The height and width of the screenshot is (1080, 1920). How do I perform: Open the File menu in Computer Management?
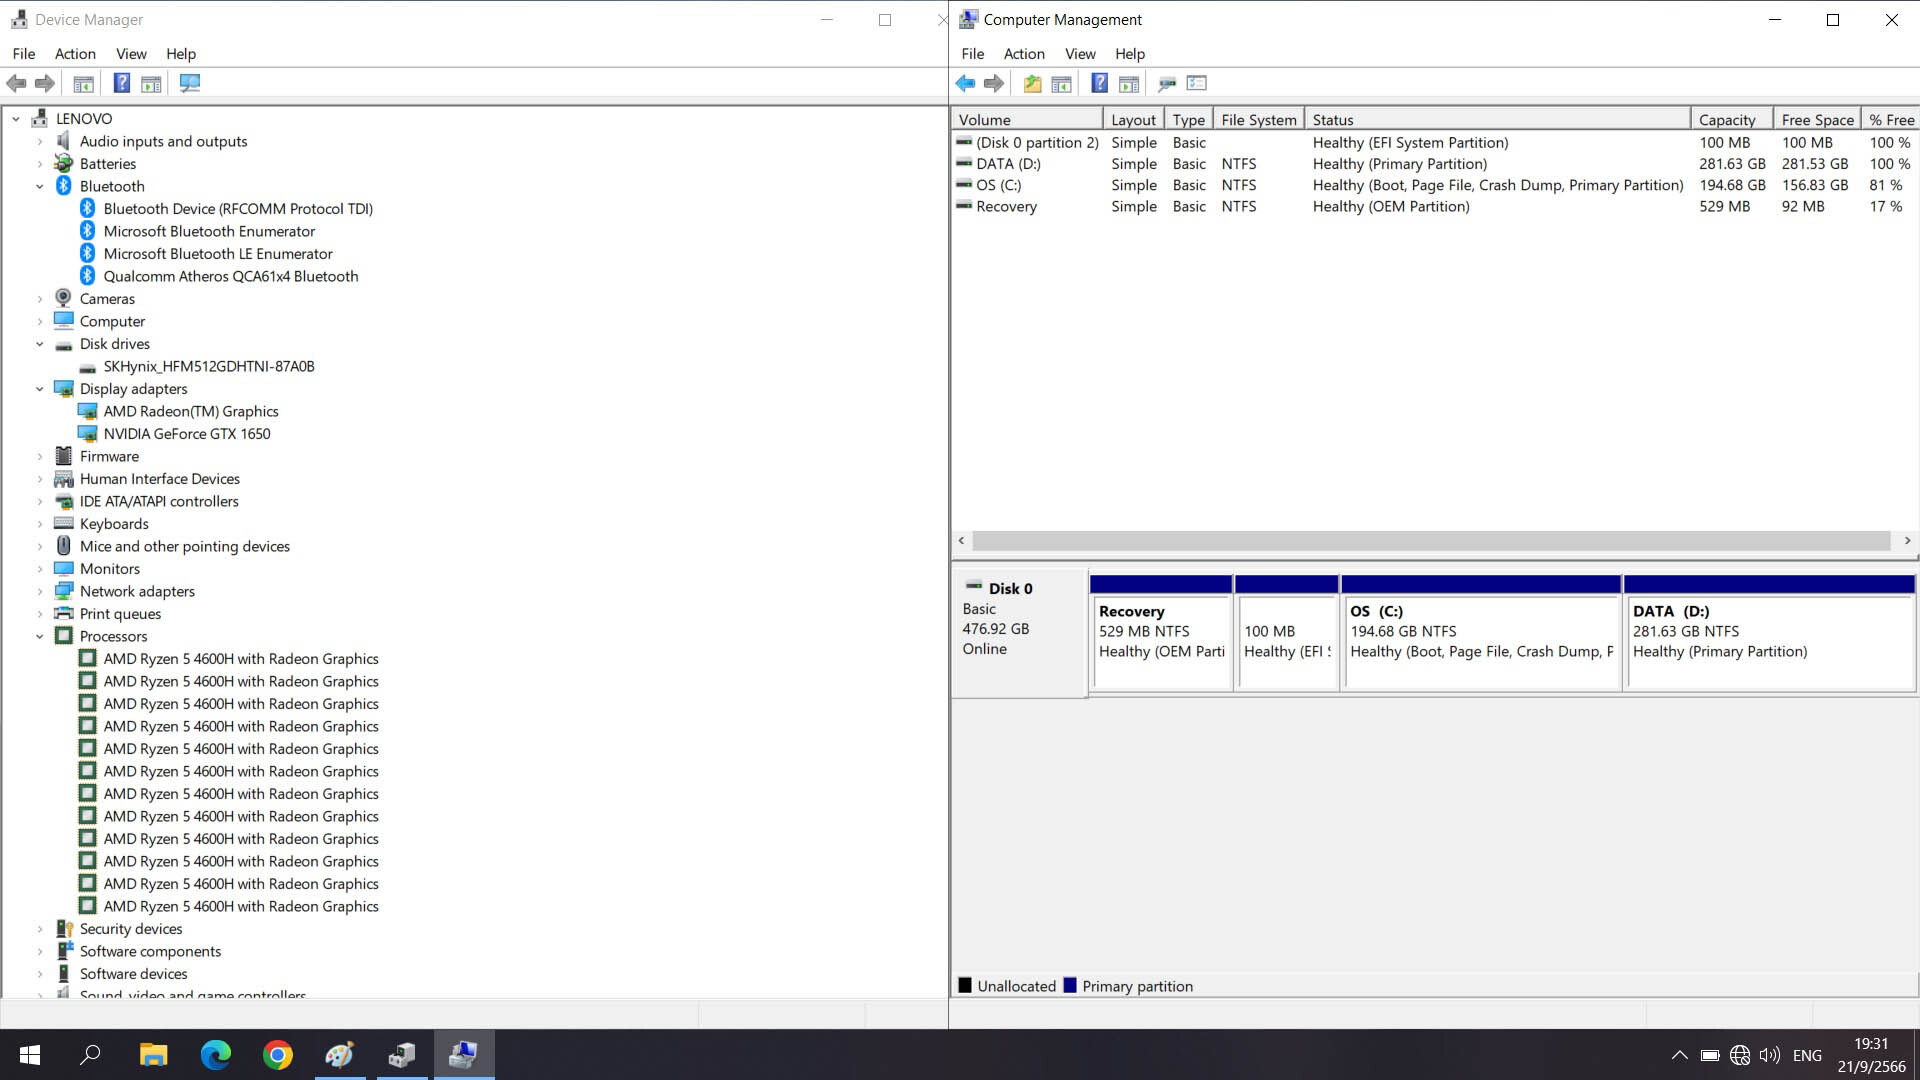973,54
